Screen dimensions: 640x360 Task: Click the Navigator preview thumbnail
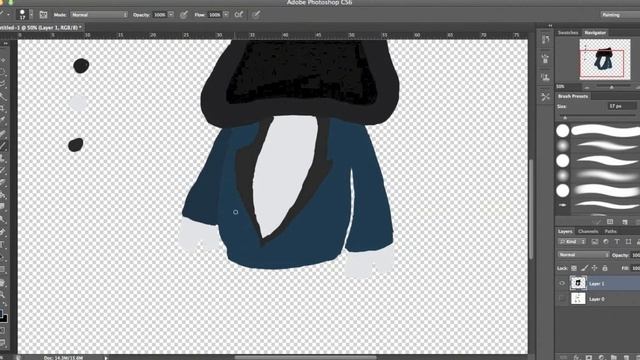coord(604,59)
